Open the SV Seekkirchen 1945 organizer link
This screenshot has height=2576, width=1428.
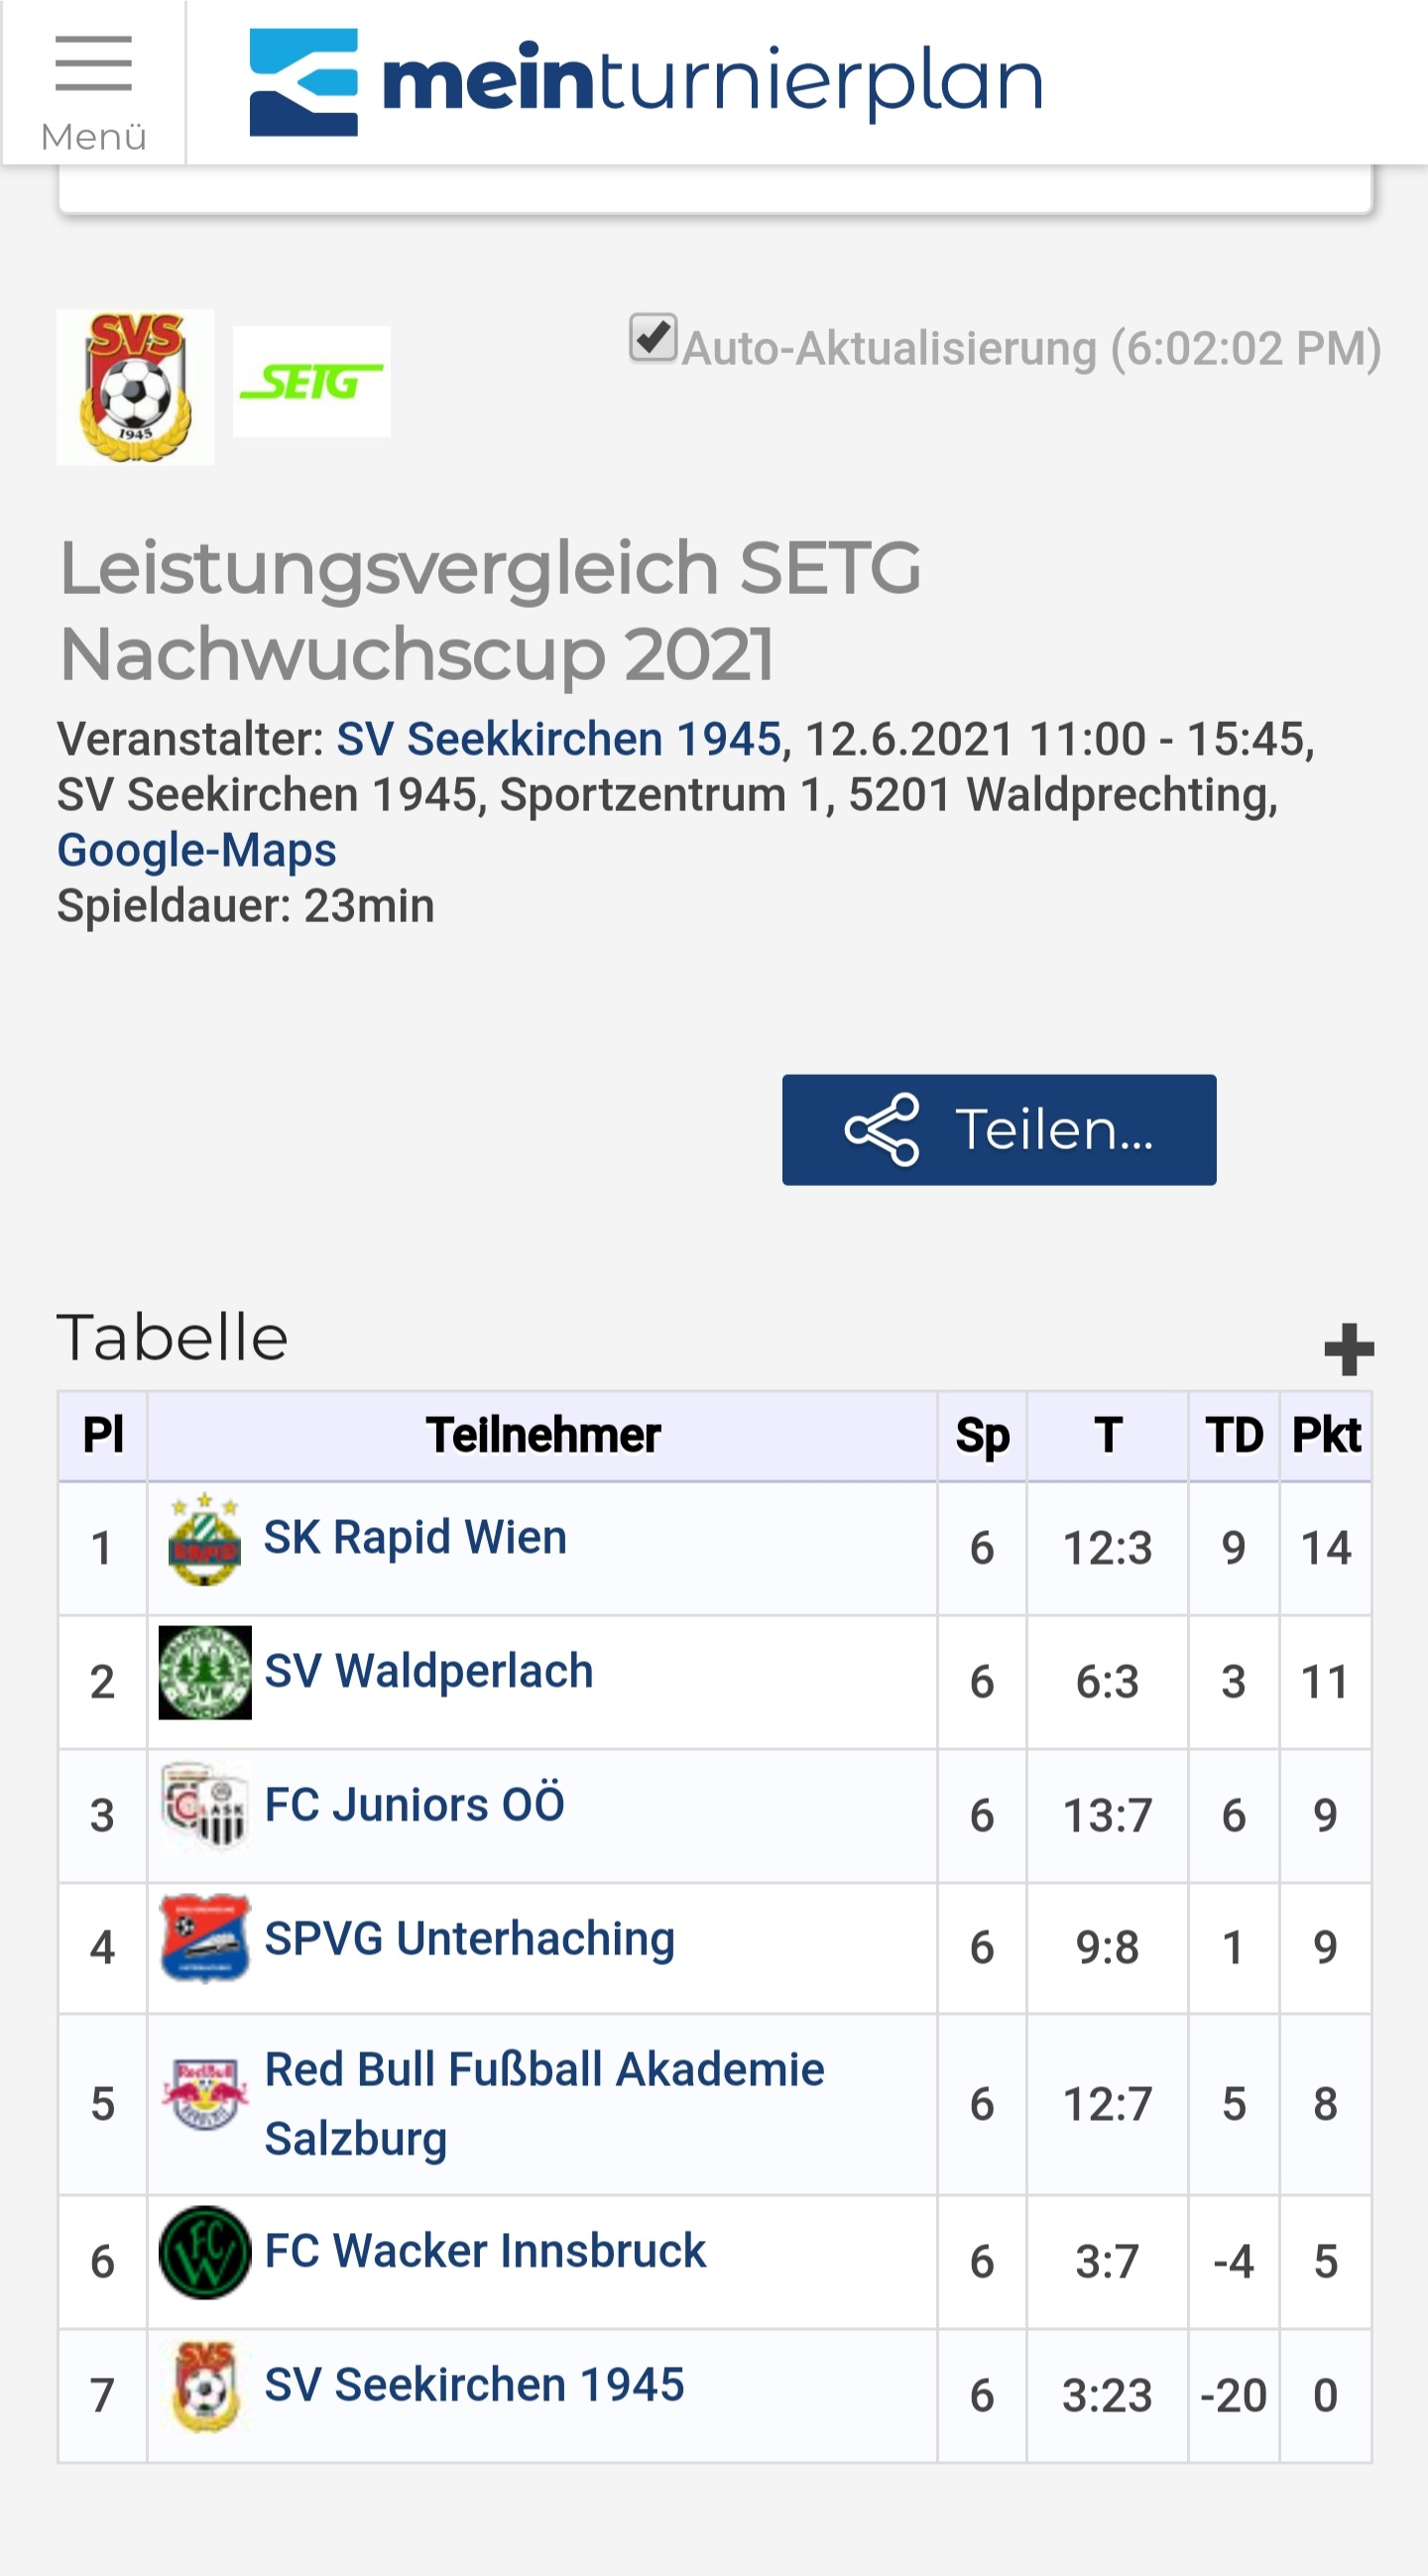[x=558, y=739]
